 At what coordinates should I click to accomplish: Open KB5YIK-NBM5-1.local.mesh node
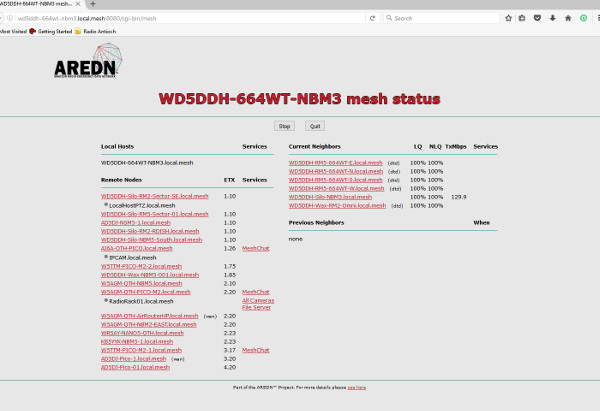click(x=137, y=341)
